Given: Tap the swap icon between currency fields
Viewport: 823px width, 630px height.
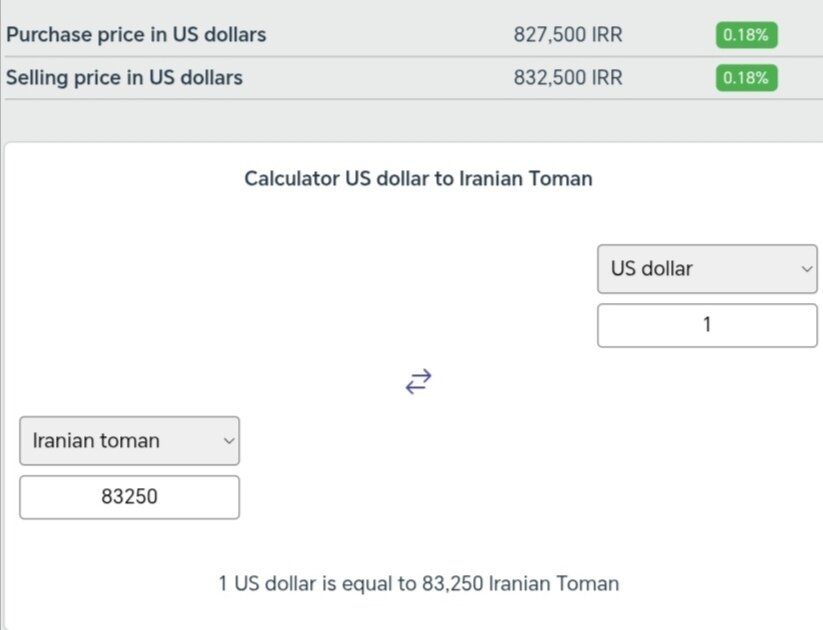Looking at the screenshot, I should tap(419, 380).
